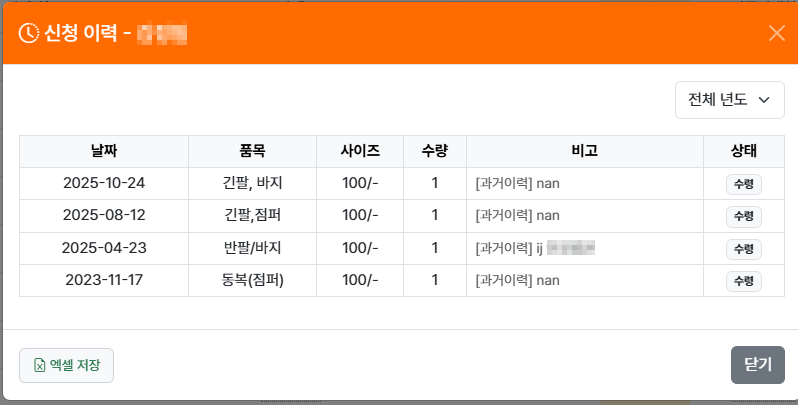This screenshot has width=798, height=405.
Task: Close the dialog with the X icon
Action: click(777, 33)
